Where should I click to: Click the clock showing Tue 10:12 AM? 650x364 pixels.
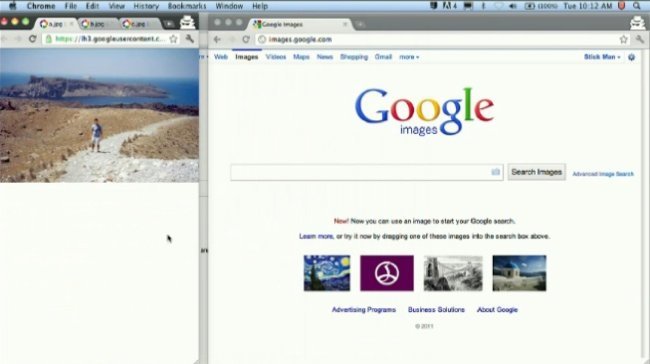tap(587, 6)
